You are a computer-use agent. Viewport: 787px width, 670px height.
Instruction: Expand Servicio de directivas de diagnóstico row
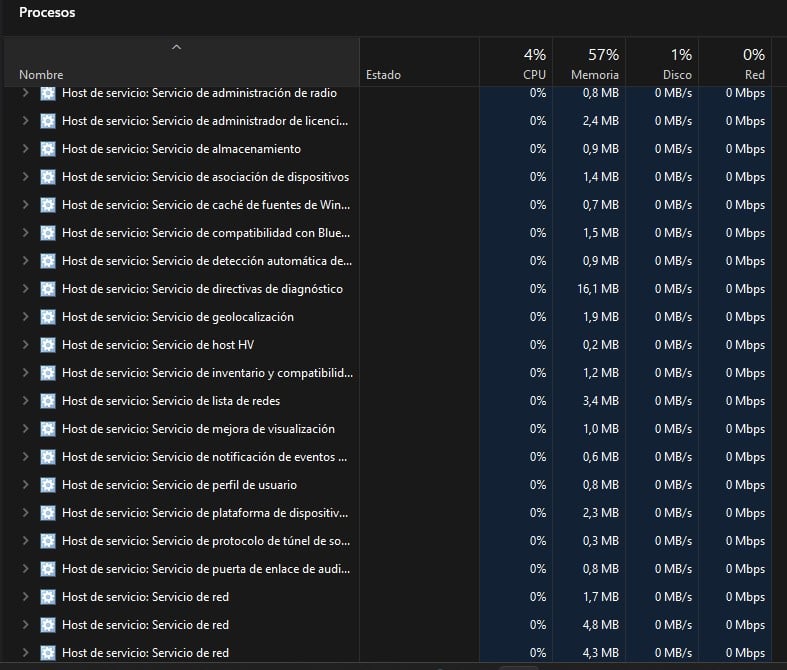pyautogui.click(x=25, y=289)
